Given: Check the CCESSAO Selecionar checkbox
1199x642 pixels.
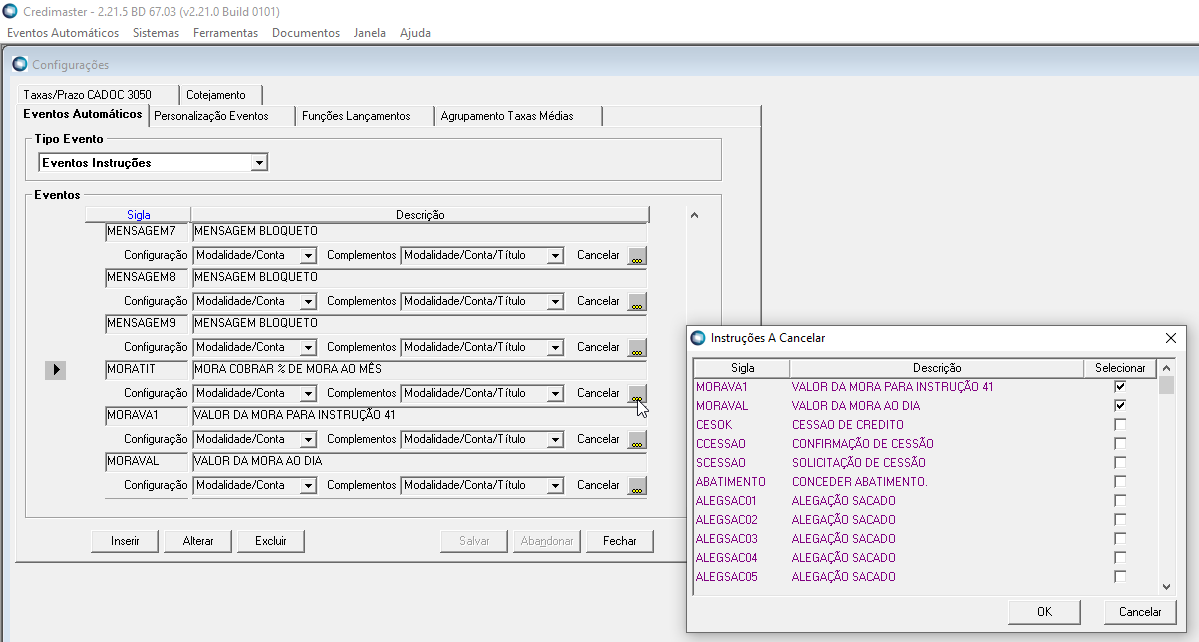Looking at the screenshot, I should 1120,444.
